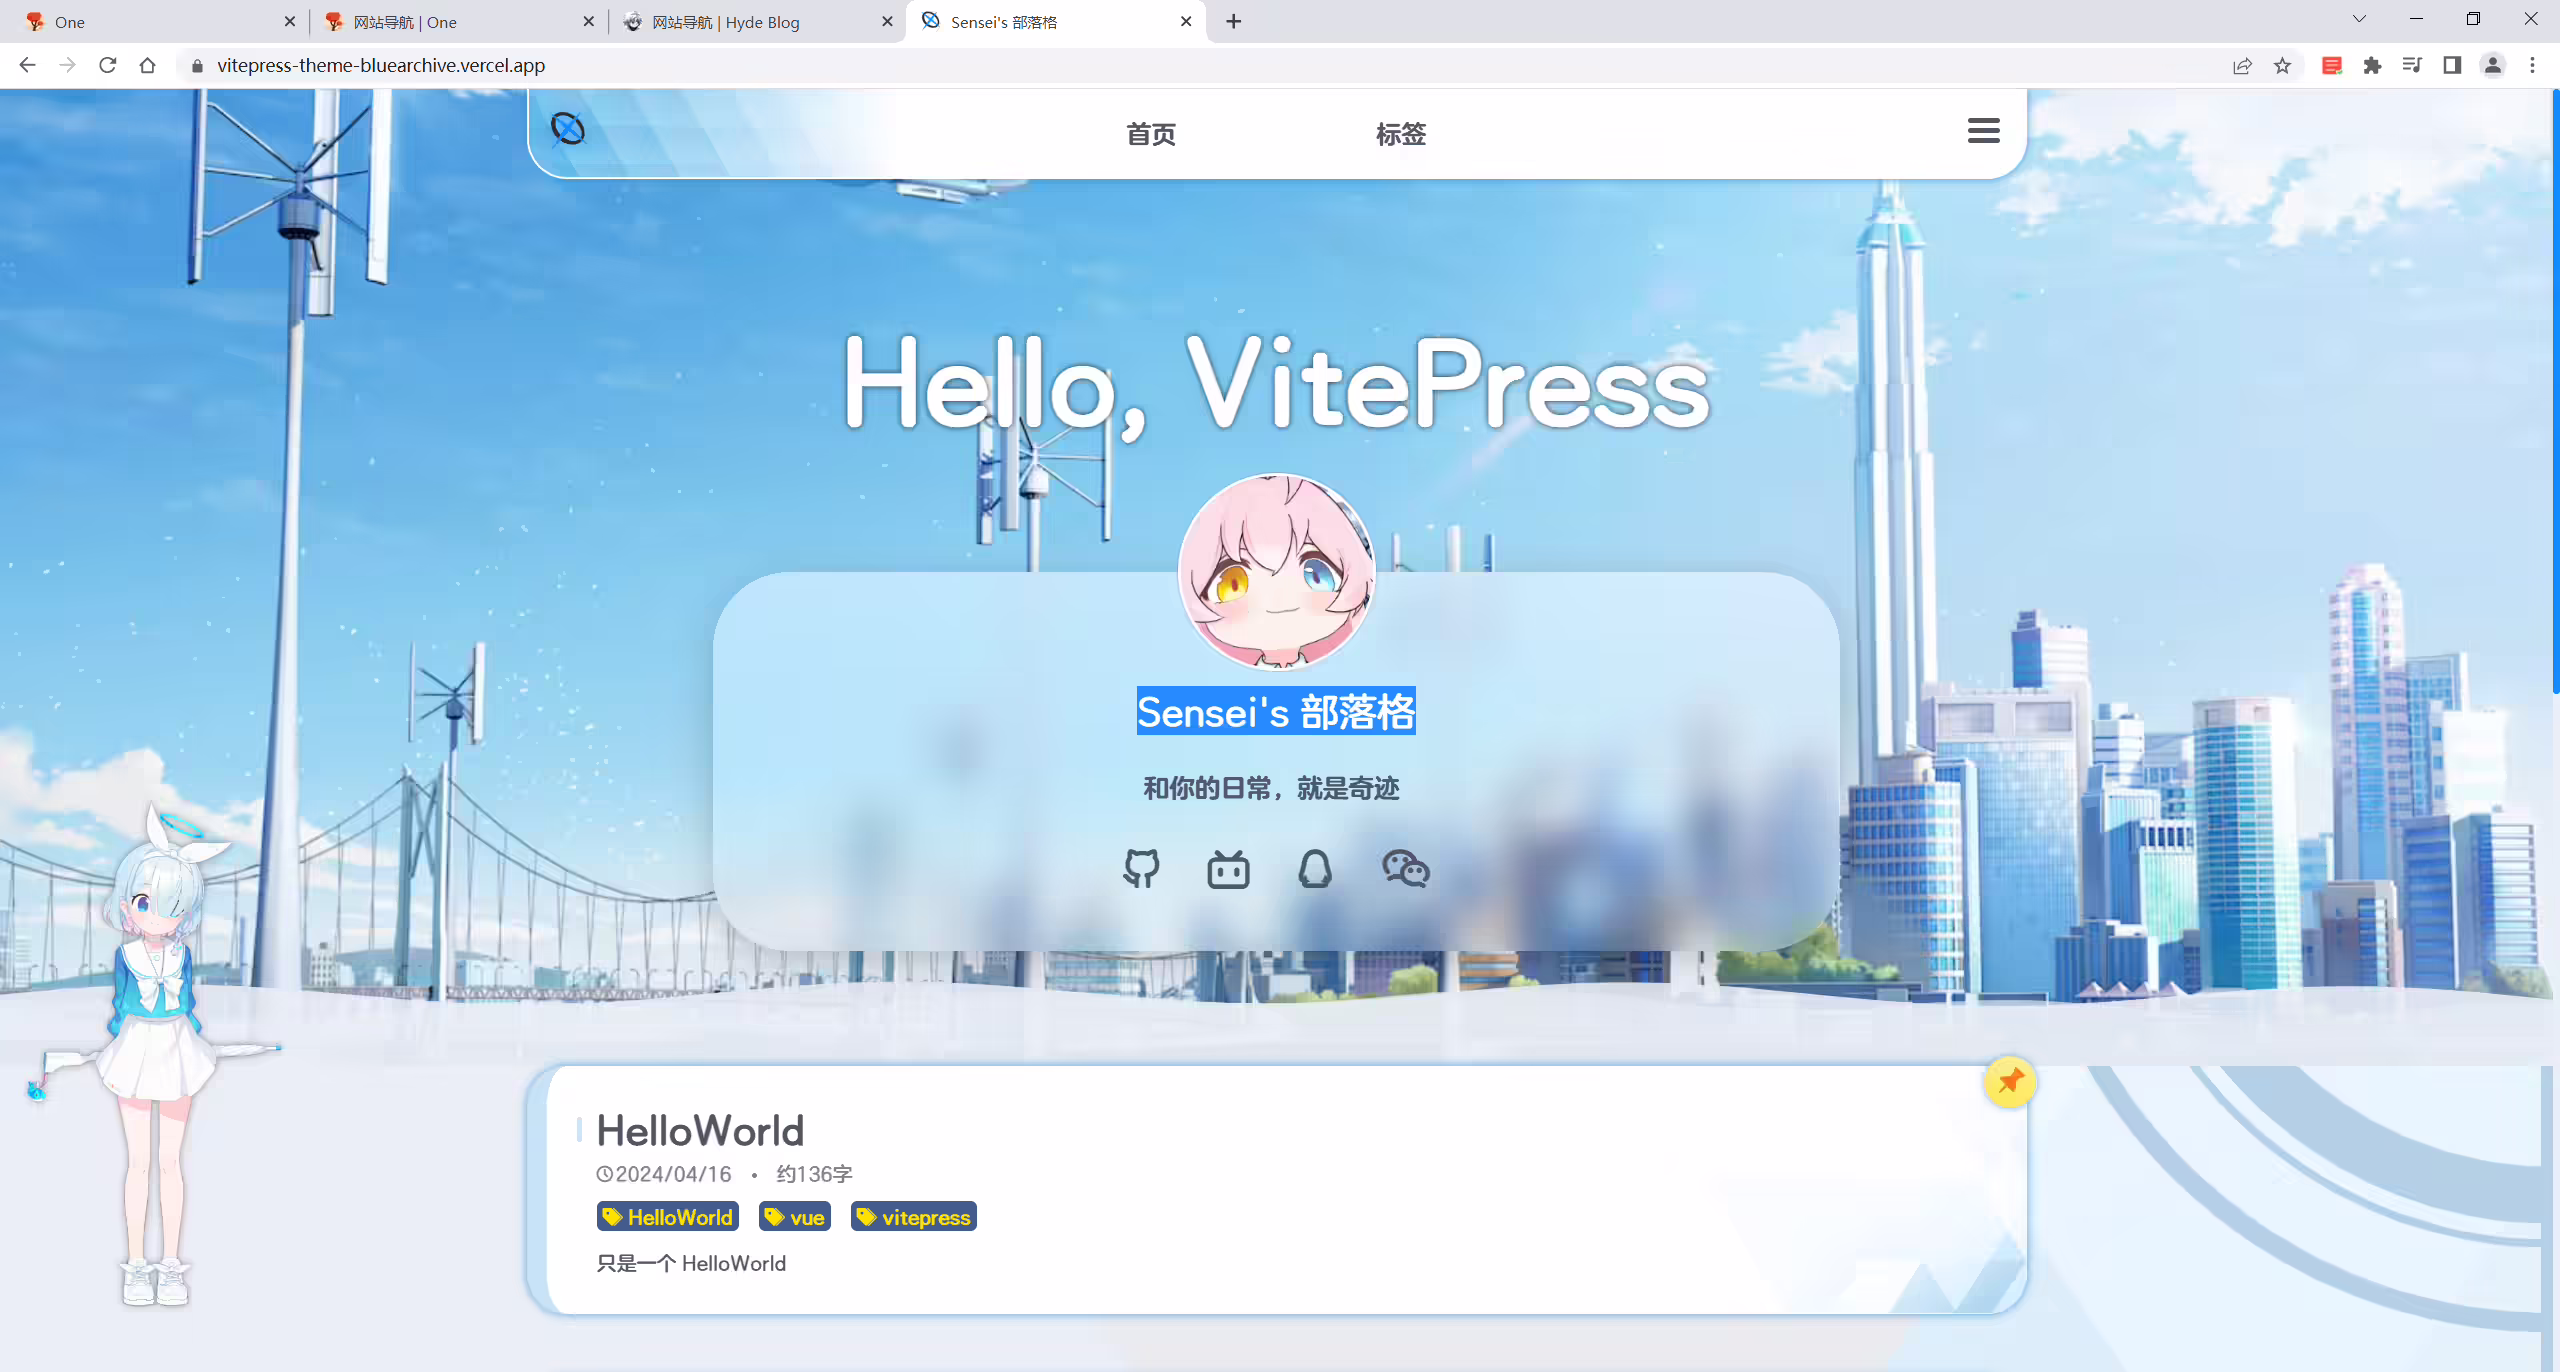The image size is (2560, 1372).
Task: Click the pinned post pin badge
Action: (x=2009, y=1081)
